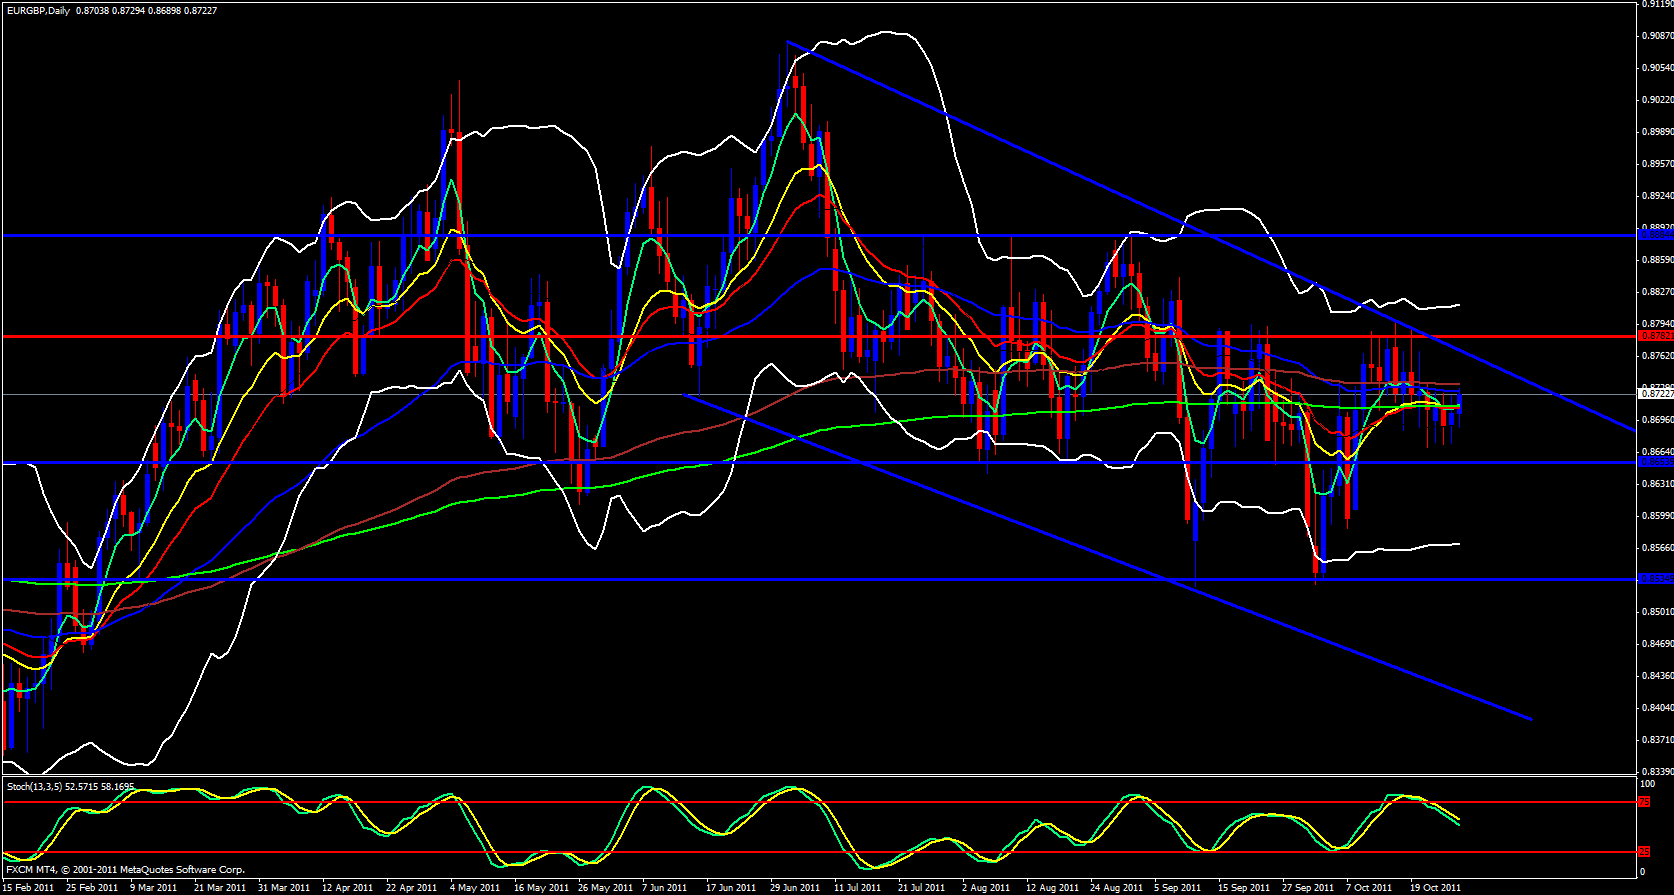Click the 4 May 2011 date label
The image size is (1674, 895).
pos(475,887)
